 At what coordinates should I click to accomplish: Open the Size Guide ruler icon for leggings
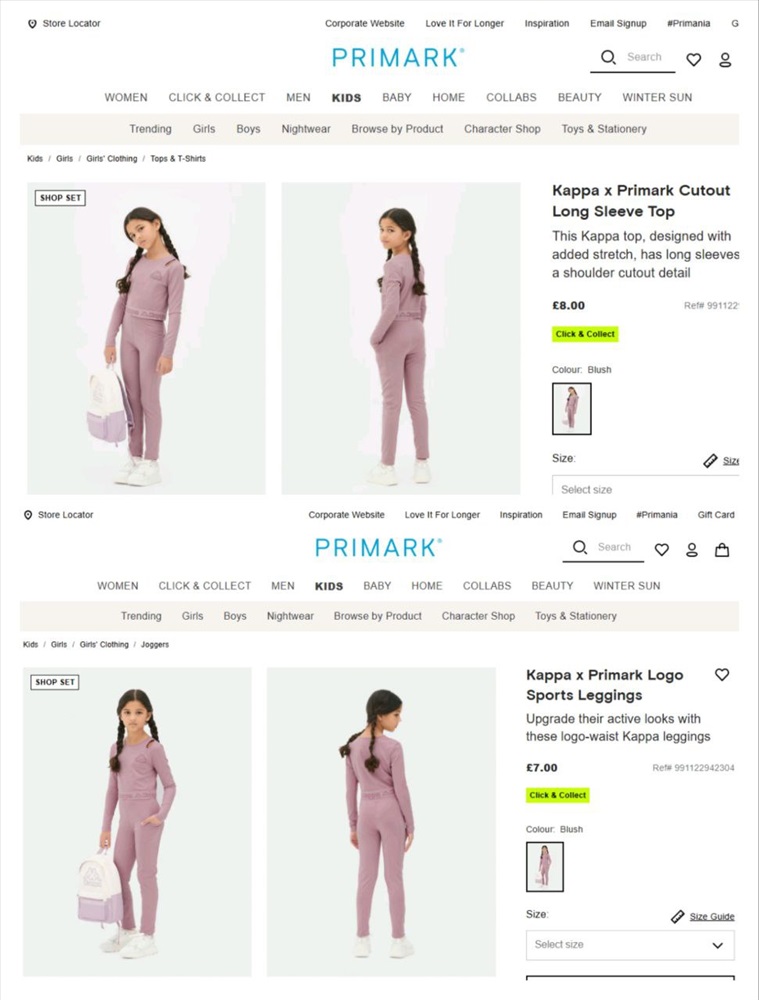(677, 916)
